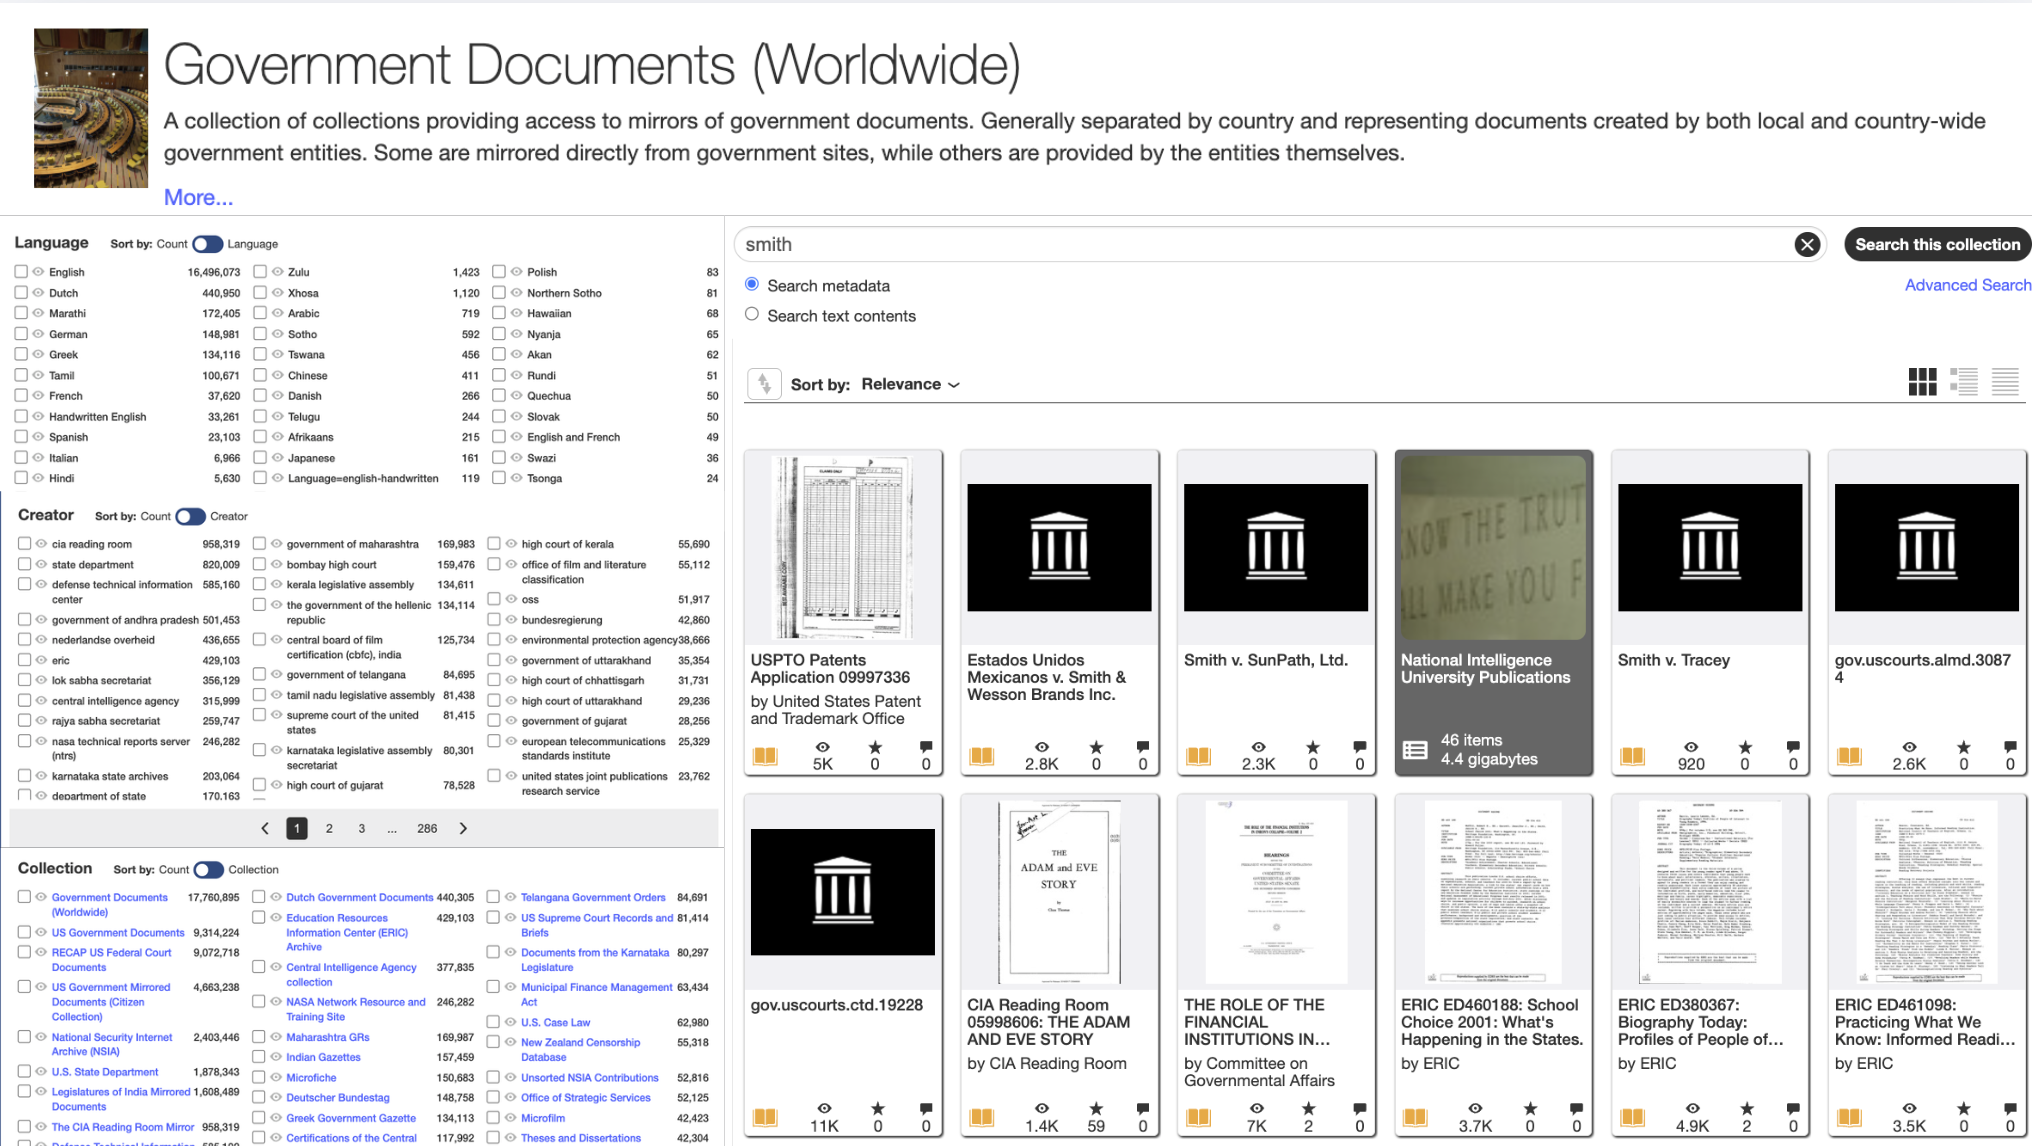Click views eye icon on USPTO Patents Application card
2032x1146 pixels.
pyautogui.click(x=823, y=747)
